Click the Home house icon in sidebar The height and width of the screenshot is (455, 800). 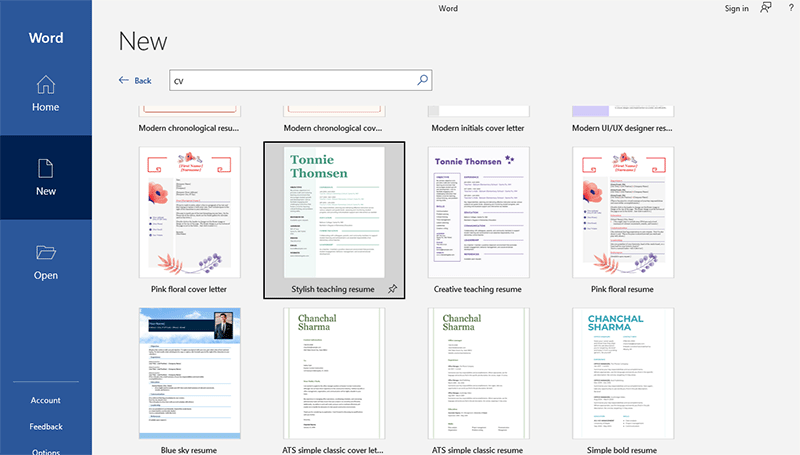[x=45, y=85]
